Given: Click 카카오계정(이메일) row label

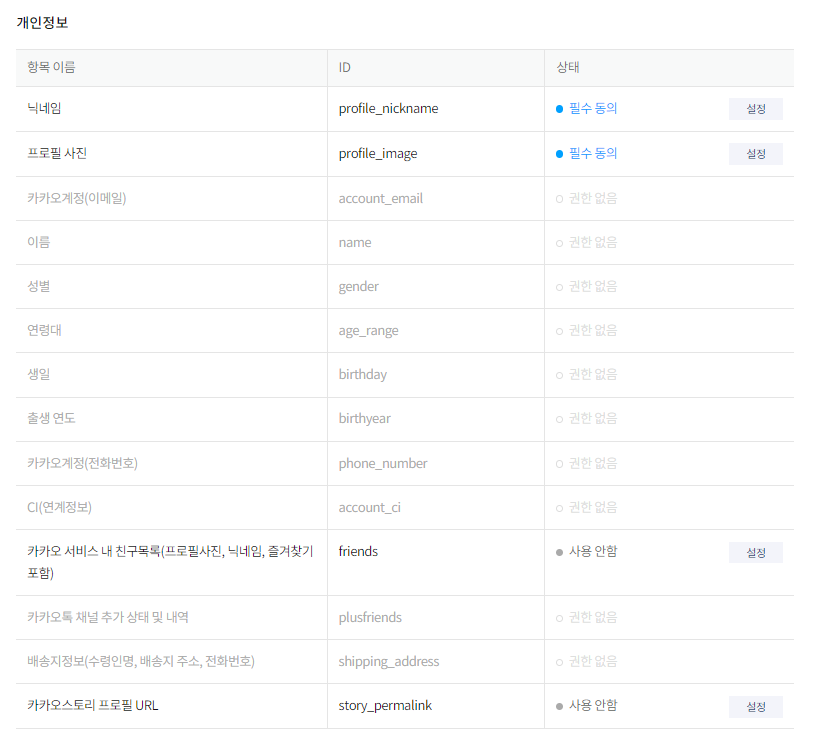Looking at the screenshot, I should (77, 198).
